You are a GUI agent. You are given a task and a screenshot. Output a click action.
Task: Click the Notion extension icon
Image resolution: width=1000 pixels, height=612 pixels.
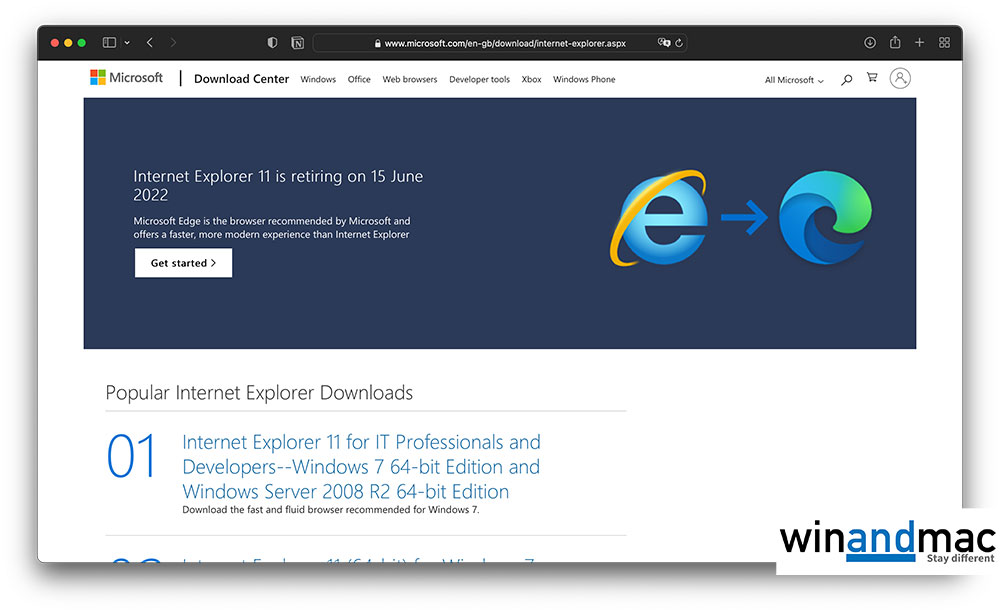point(297,43)
